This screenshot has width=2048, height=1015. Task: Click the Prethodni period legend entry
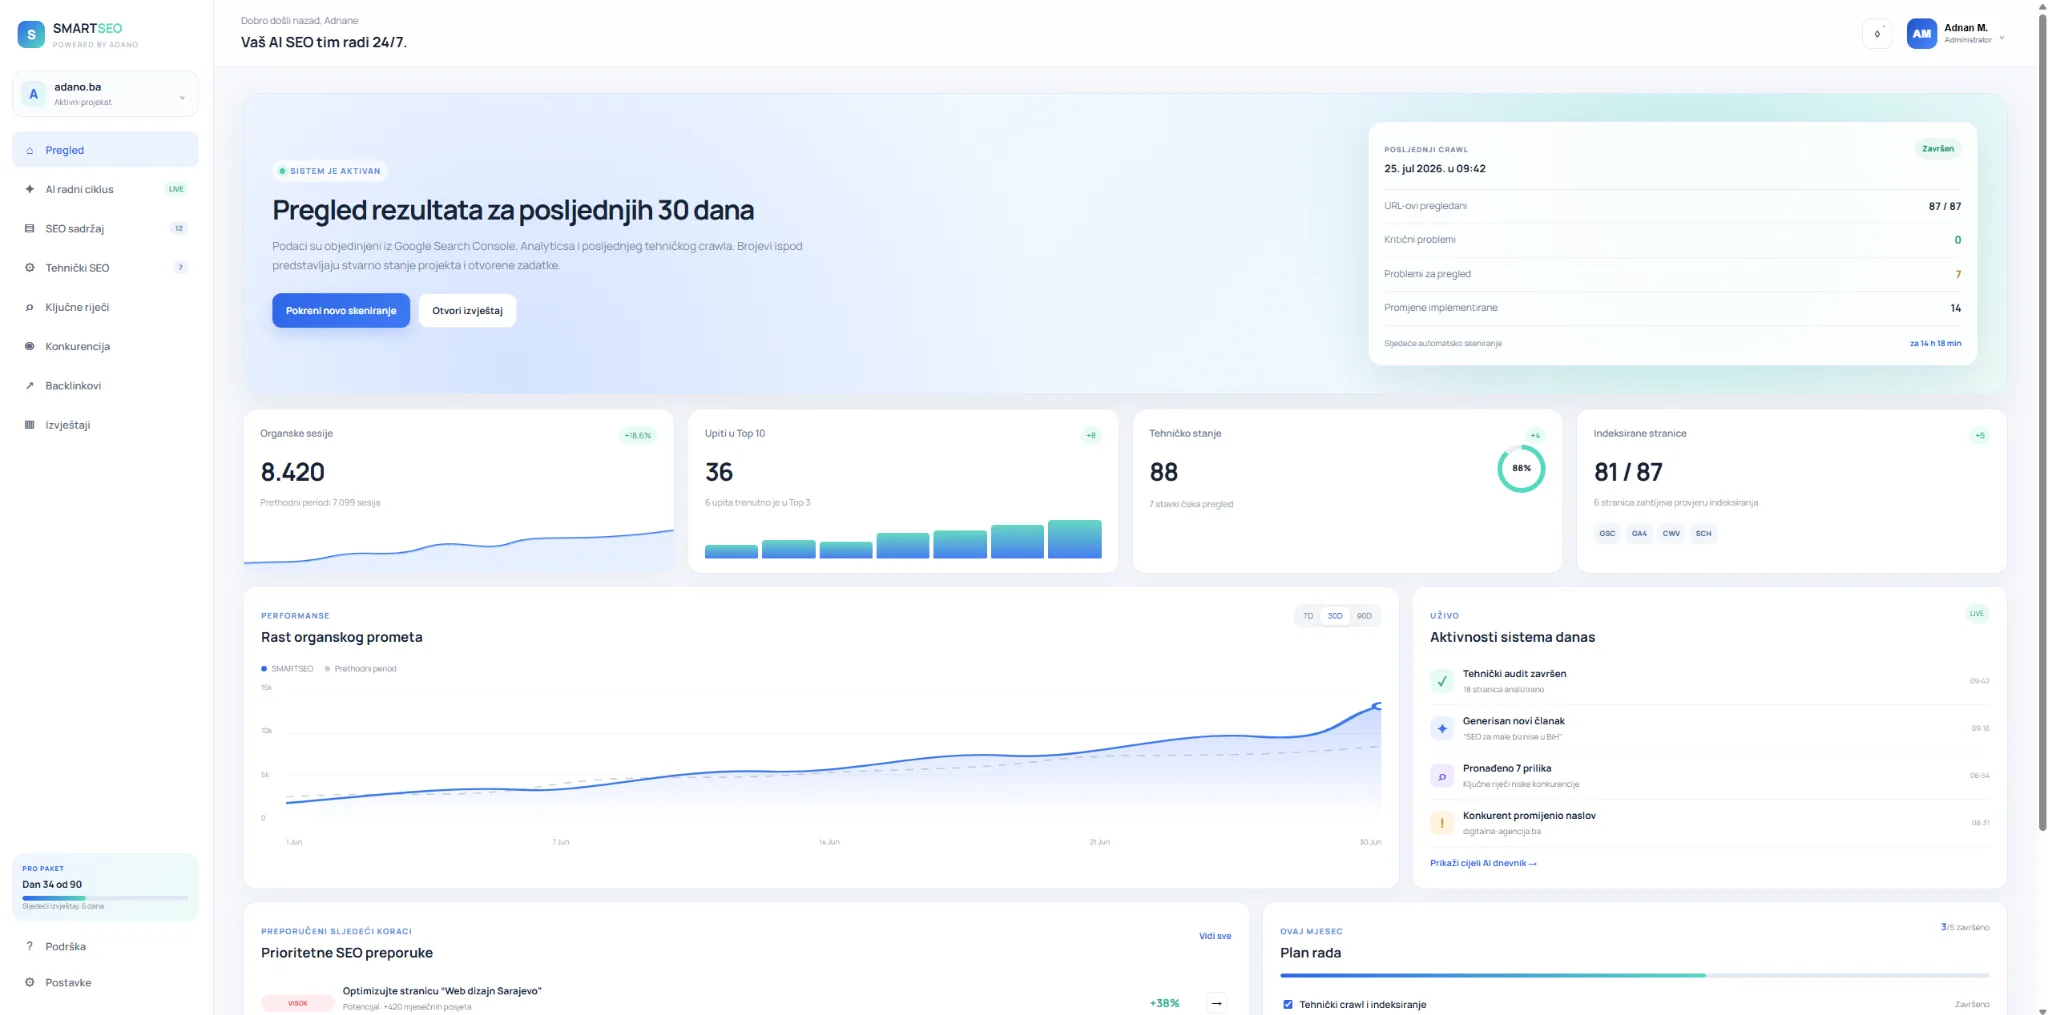(361, 668)
